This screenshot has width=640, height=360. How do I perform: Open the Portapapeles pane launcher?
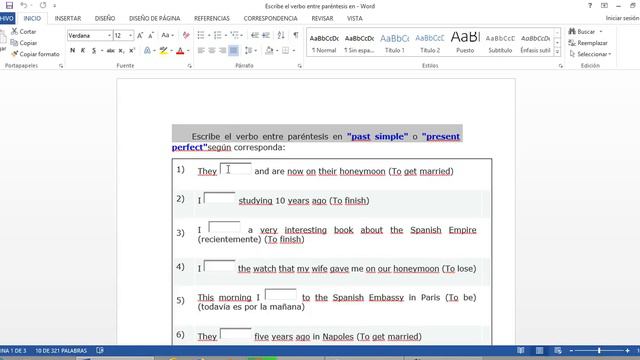pos(61,66)
